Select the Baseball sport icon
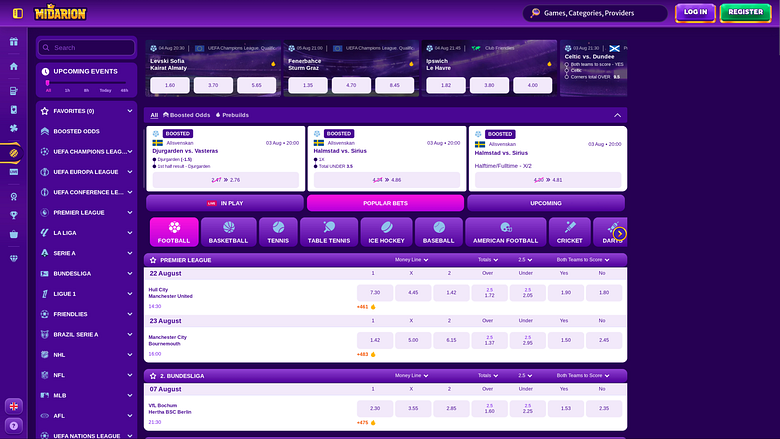This screenshot has height=439, width=780. (439, 232)
